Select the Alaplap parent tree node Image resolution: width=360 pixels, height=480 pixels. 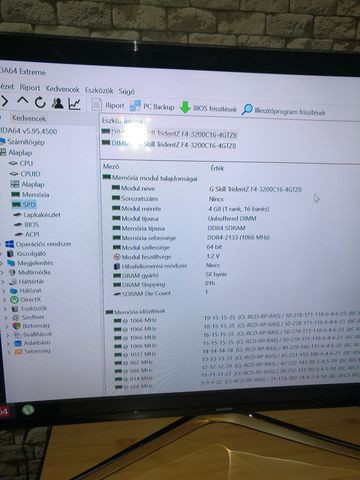[x=16, y=153]
